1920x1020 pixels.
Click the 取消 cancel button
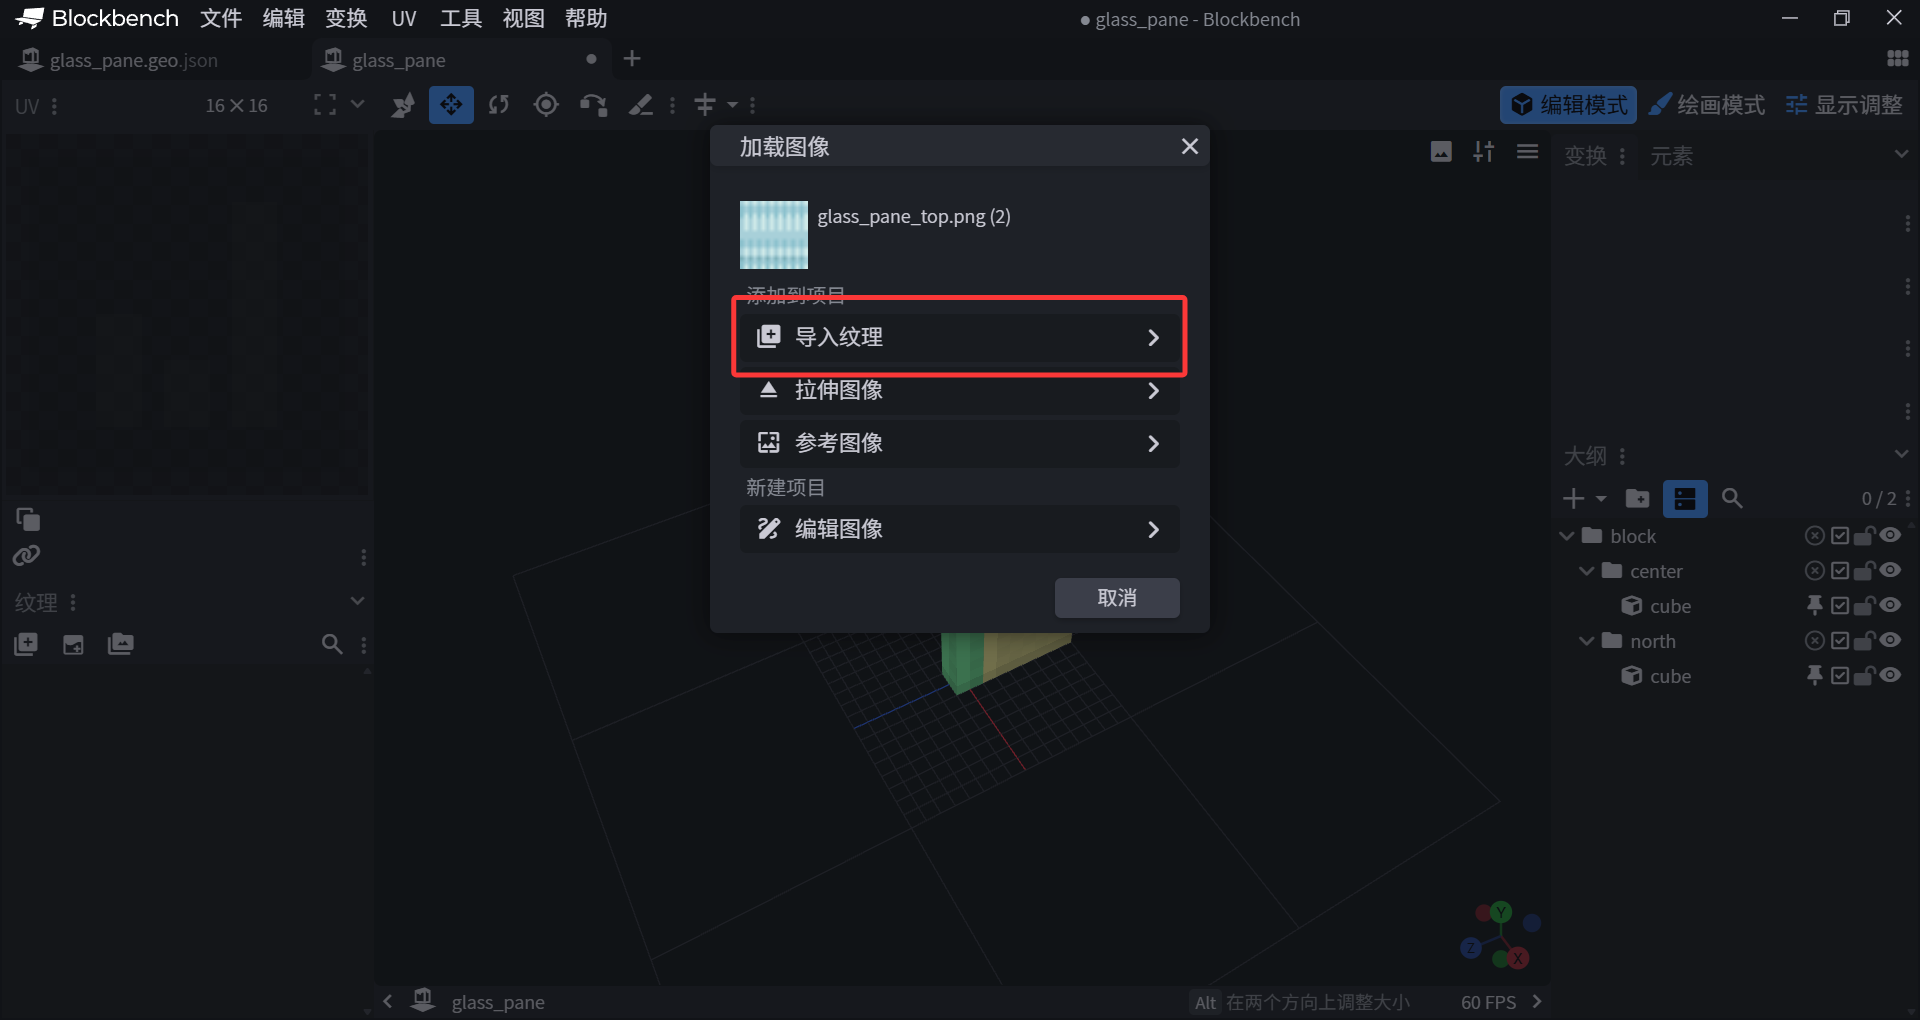(x=1117, y=598)
